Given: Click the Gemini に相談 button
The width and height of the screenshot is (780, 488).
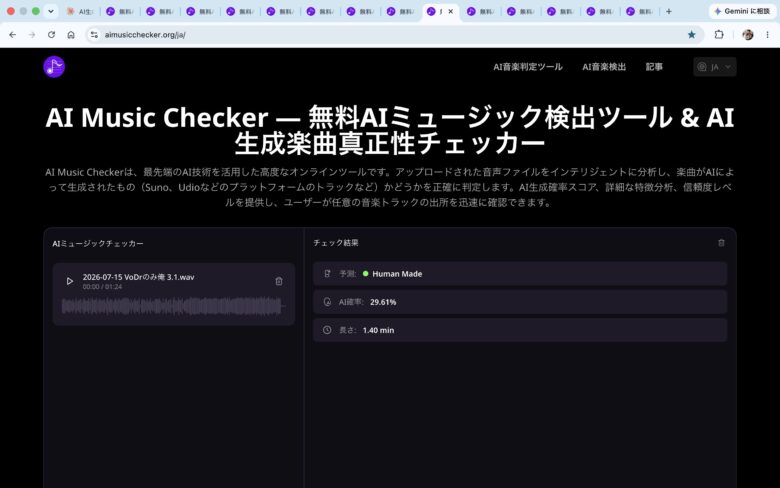Looking at the screenshot, I should click(x=742, y=11).
